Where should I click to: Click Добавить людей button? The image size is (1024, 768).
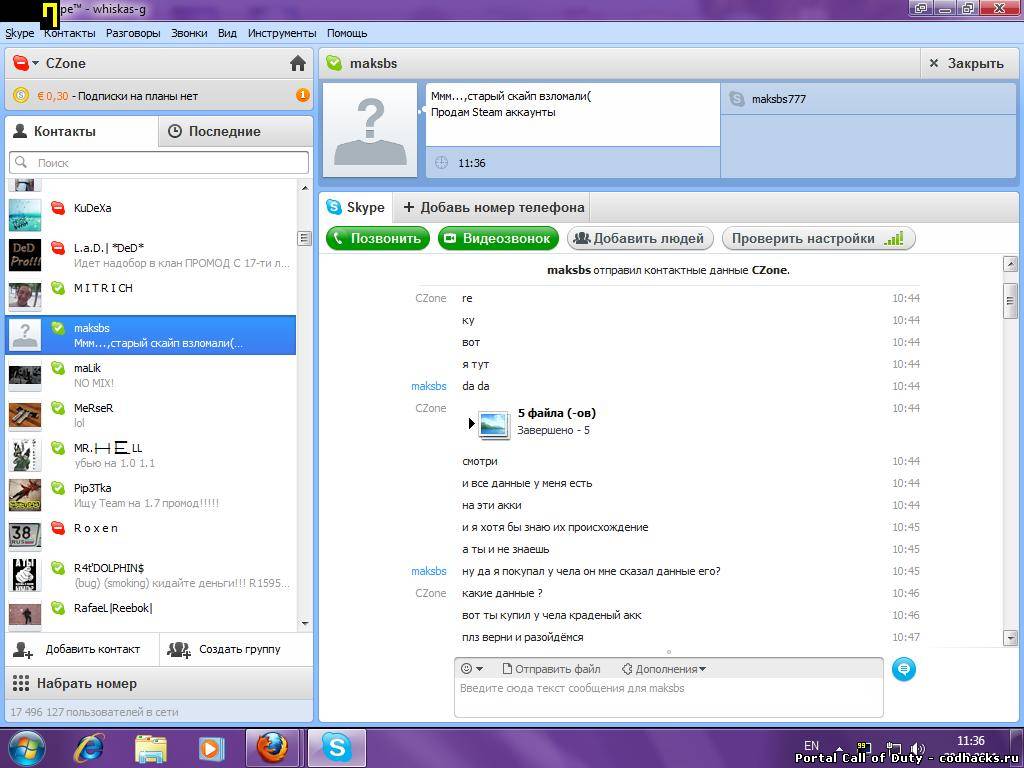pyautogui.click(x=640, y=238)
